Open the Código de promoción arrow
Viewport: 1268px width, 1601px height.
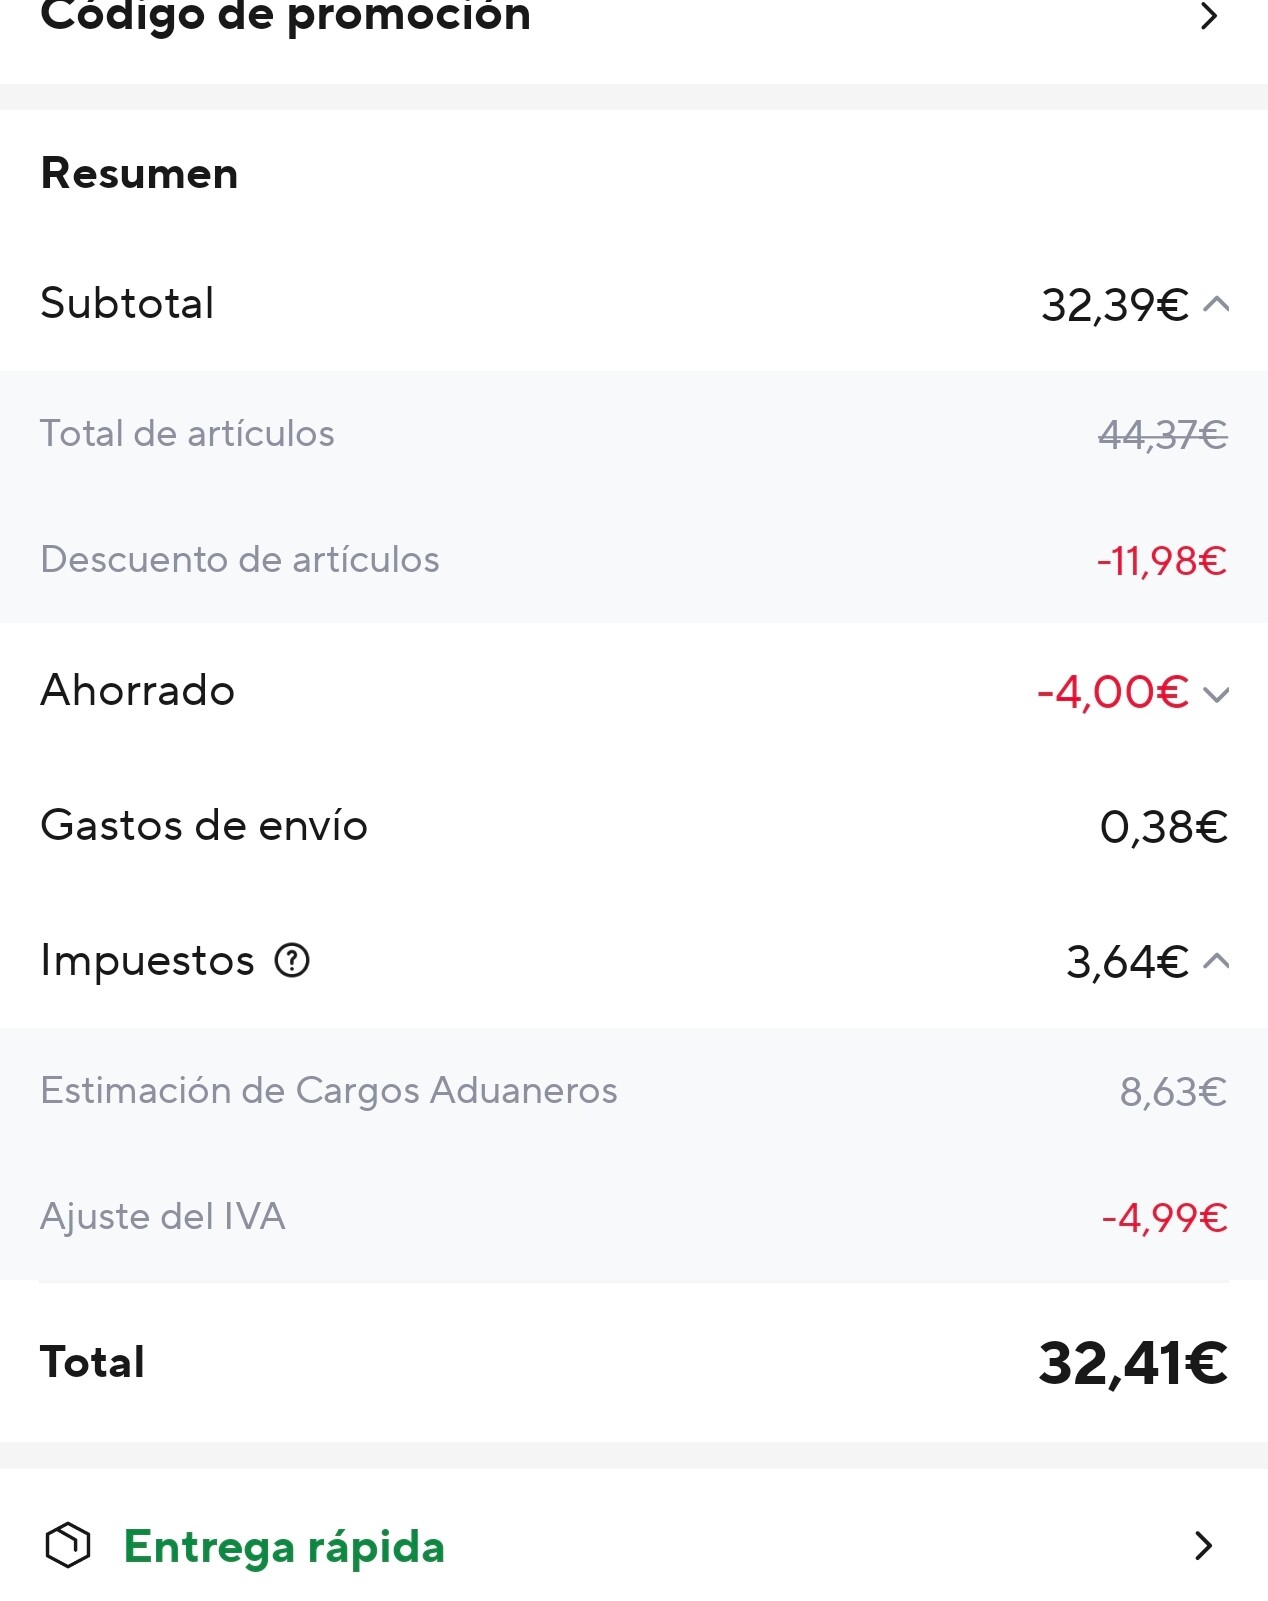coord(1208,16)
